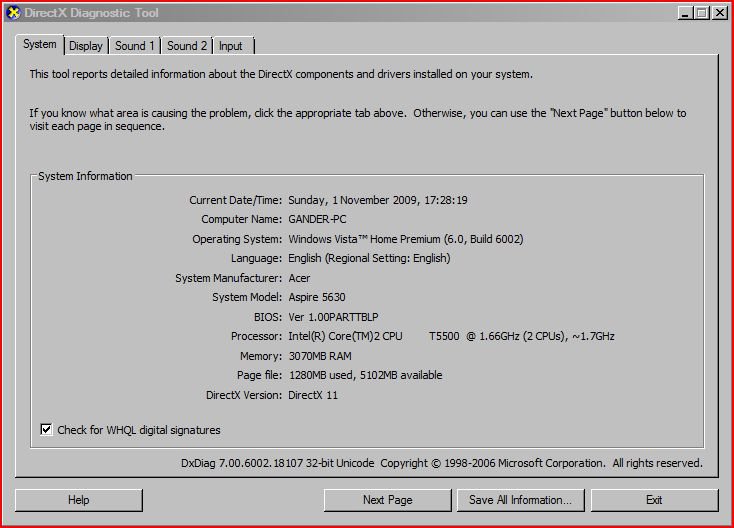Click the DirectX Diagnostic Tool title text

(x=91, y=13)
